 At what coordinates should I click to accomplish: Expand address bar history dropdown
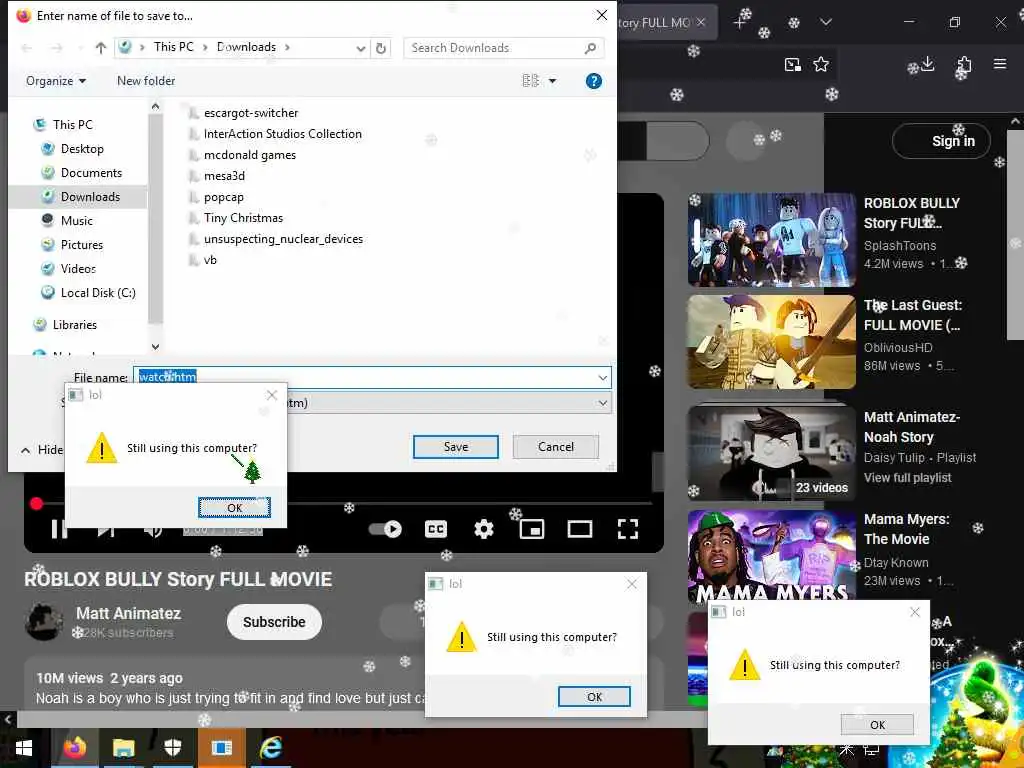coord(360,48)
